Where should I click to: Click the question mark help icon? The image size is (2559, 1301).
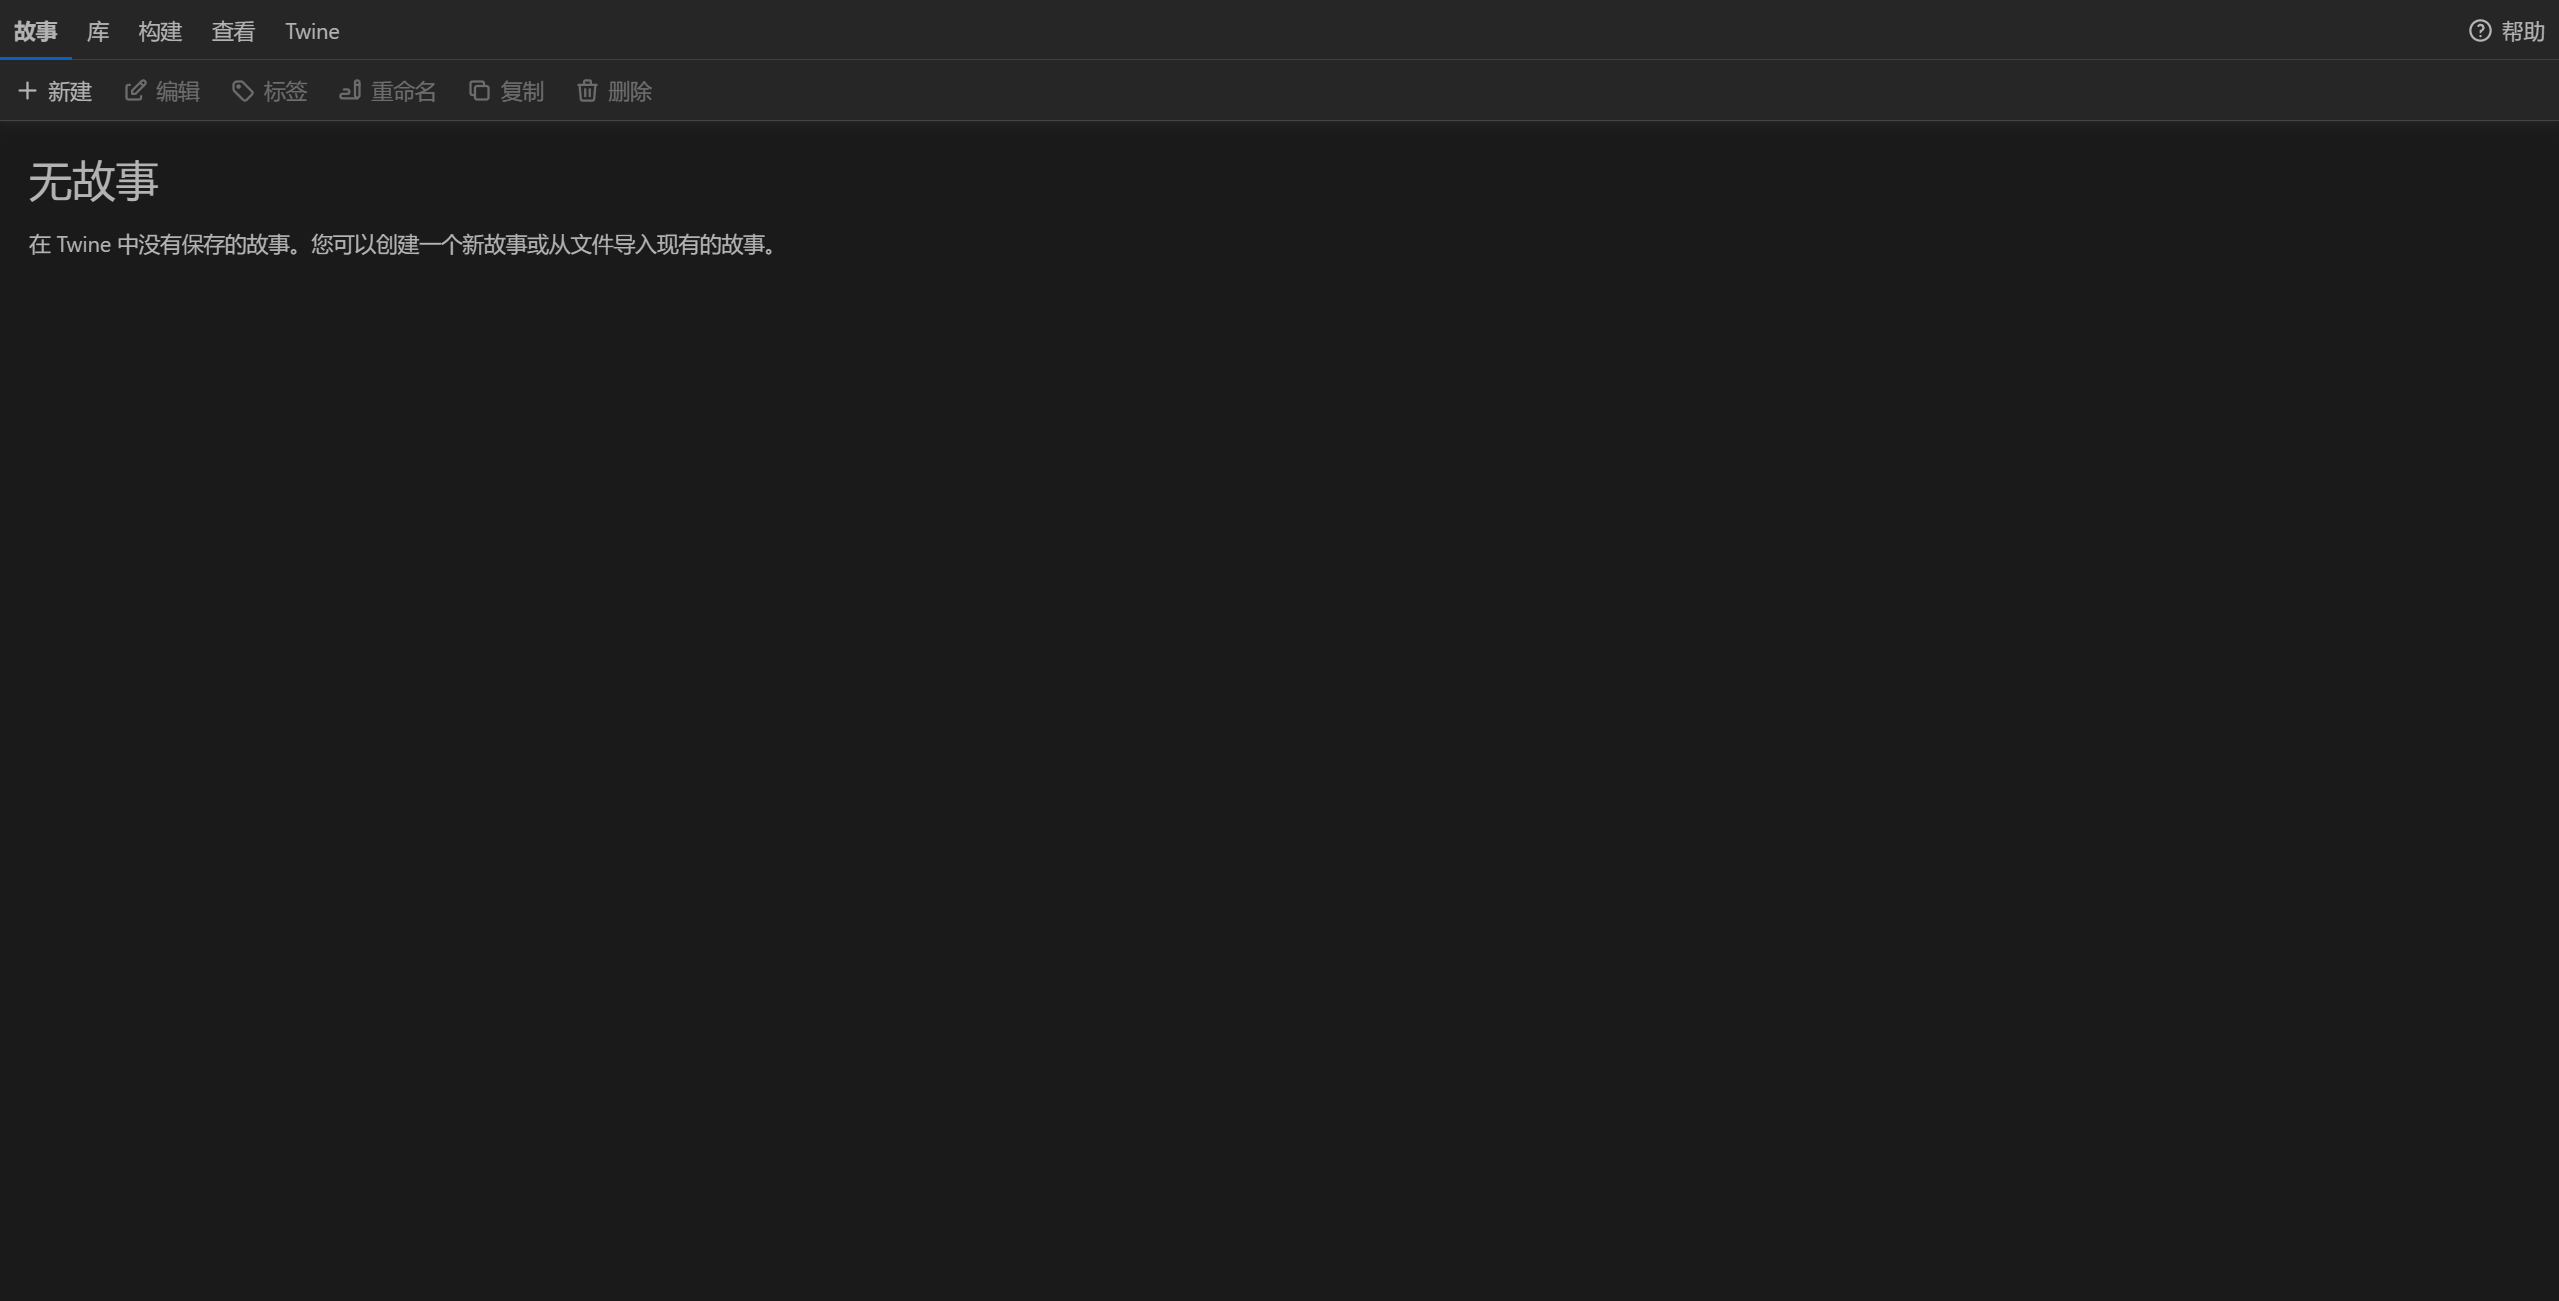[x=2479, y=31]
